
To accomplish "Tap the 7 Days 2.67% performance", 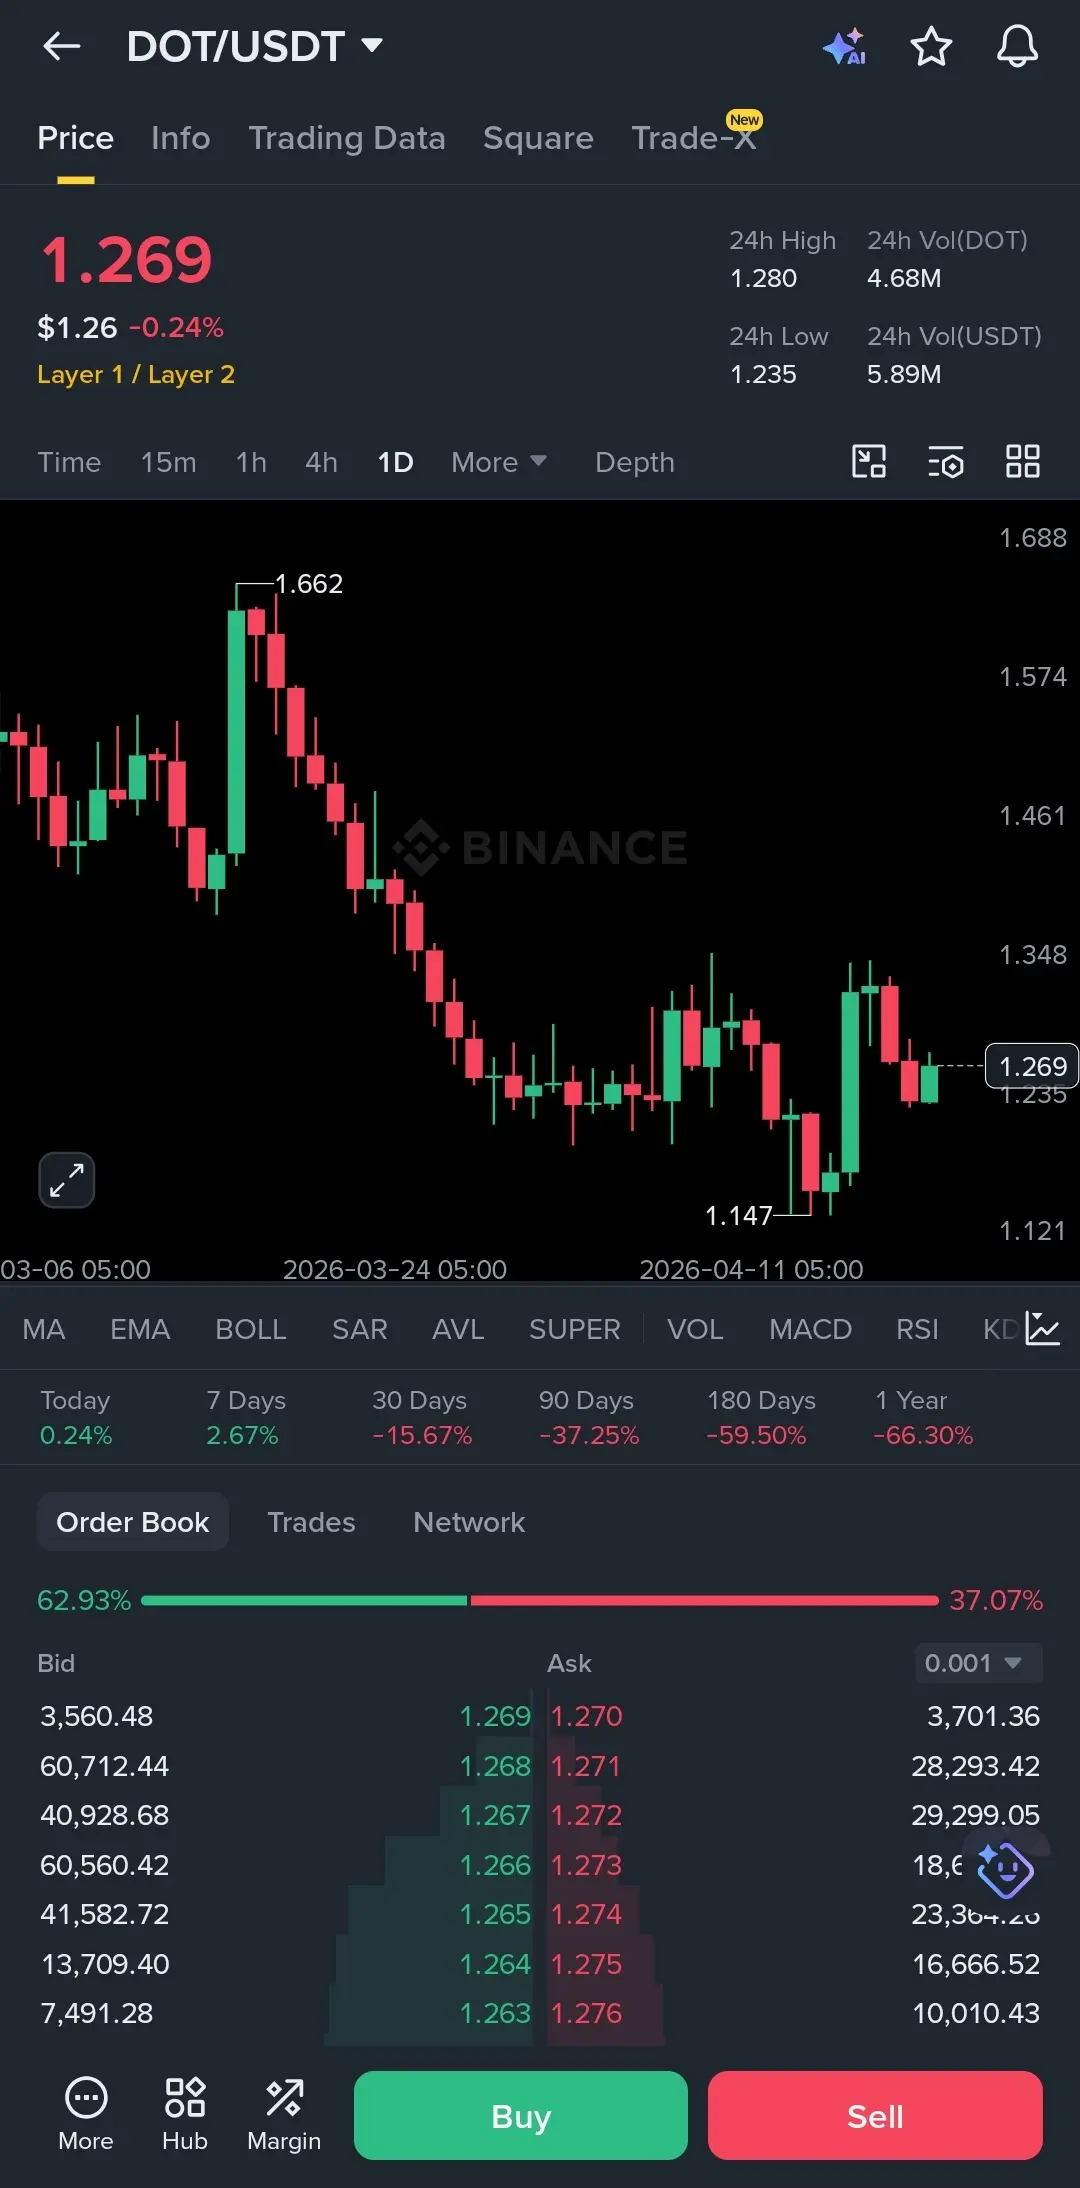I will coord(246,1418).
